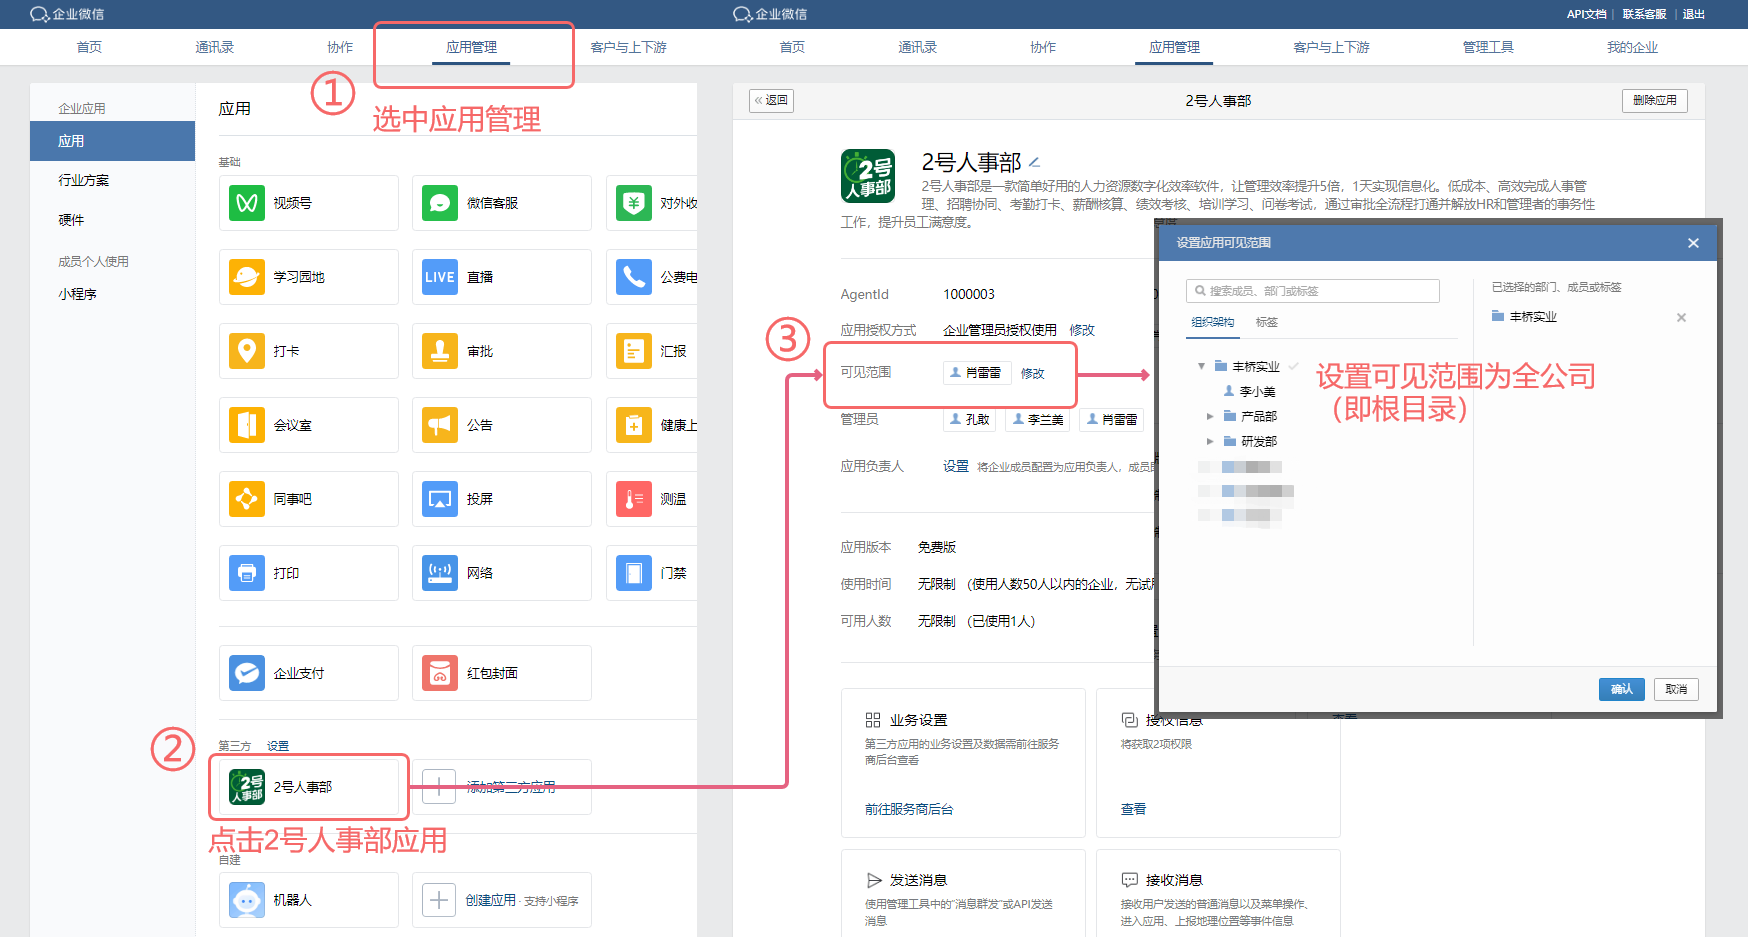
Task: Close the 设置应用可见范围 dialog
Action: [x=1693, y=243]
